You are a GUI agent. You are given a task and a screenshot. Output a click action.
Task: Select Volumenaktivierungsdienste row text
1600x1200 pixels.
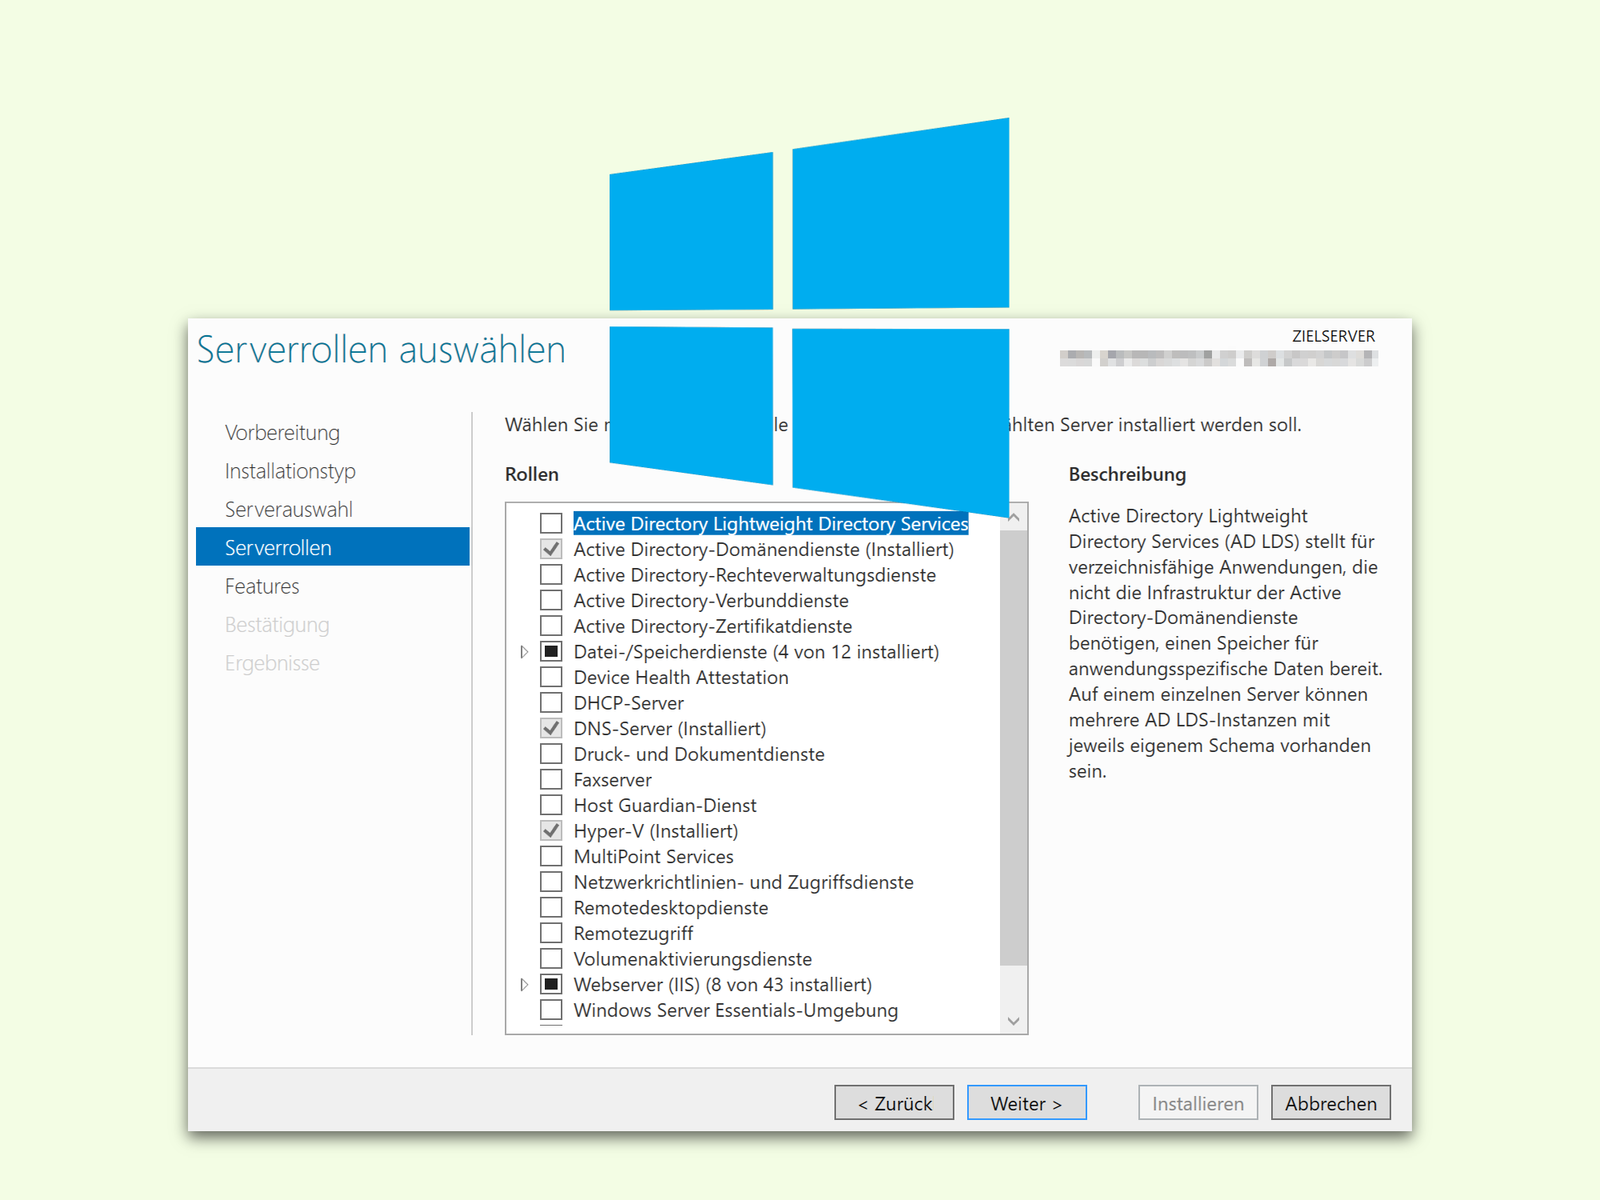click(x=693, y=959)
